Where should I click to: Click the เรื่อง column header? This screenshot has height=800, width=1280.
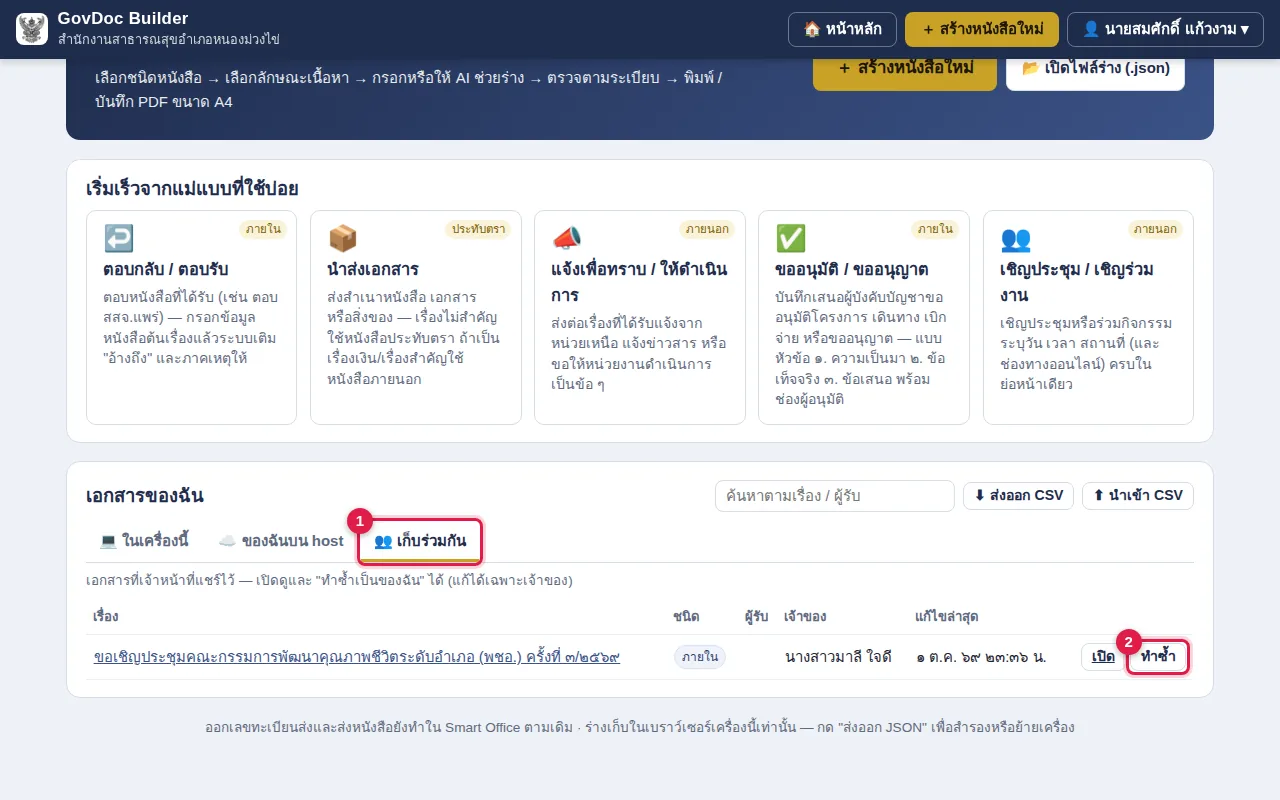[106, 616]
